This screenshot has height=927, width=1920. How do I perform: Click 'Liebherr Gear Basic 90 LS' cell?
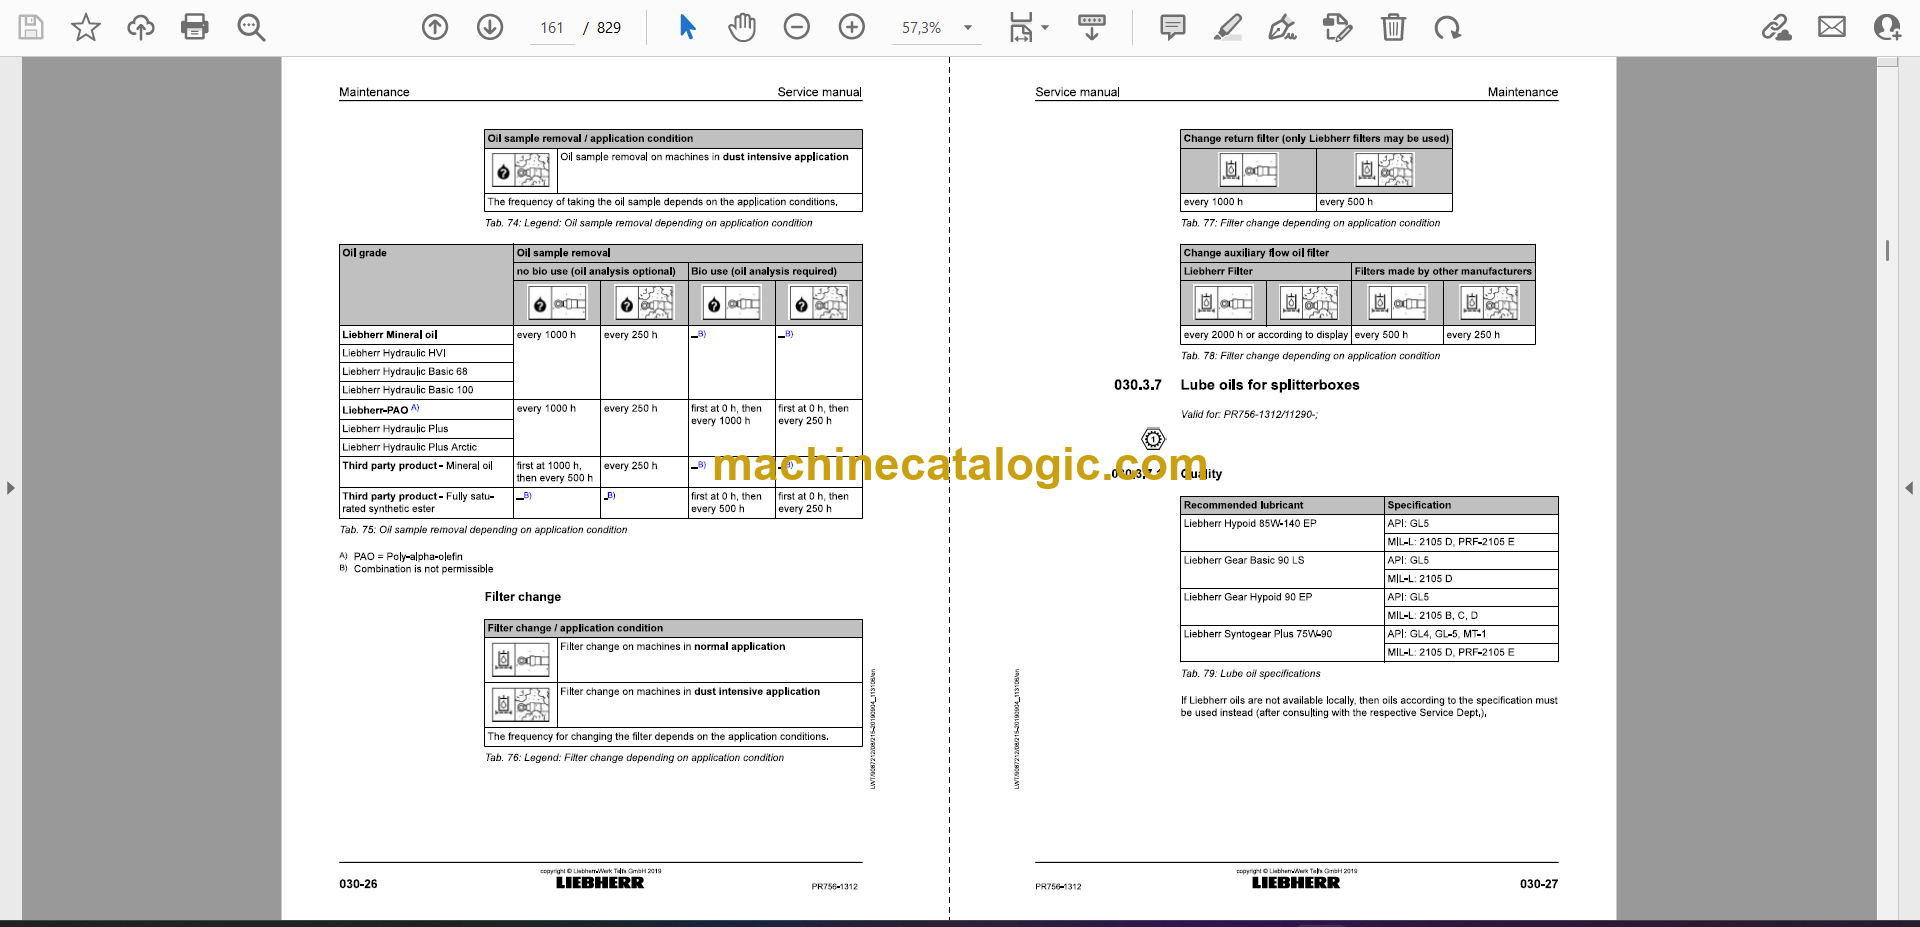pos(1282,569)
